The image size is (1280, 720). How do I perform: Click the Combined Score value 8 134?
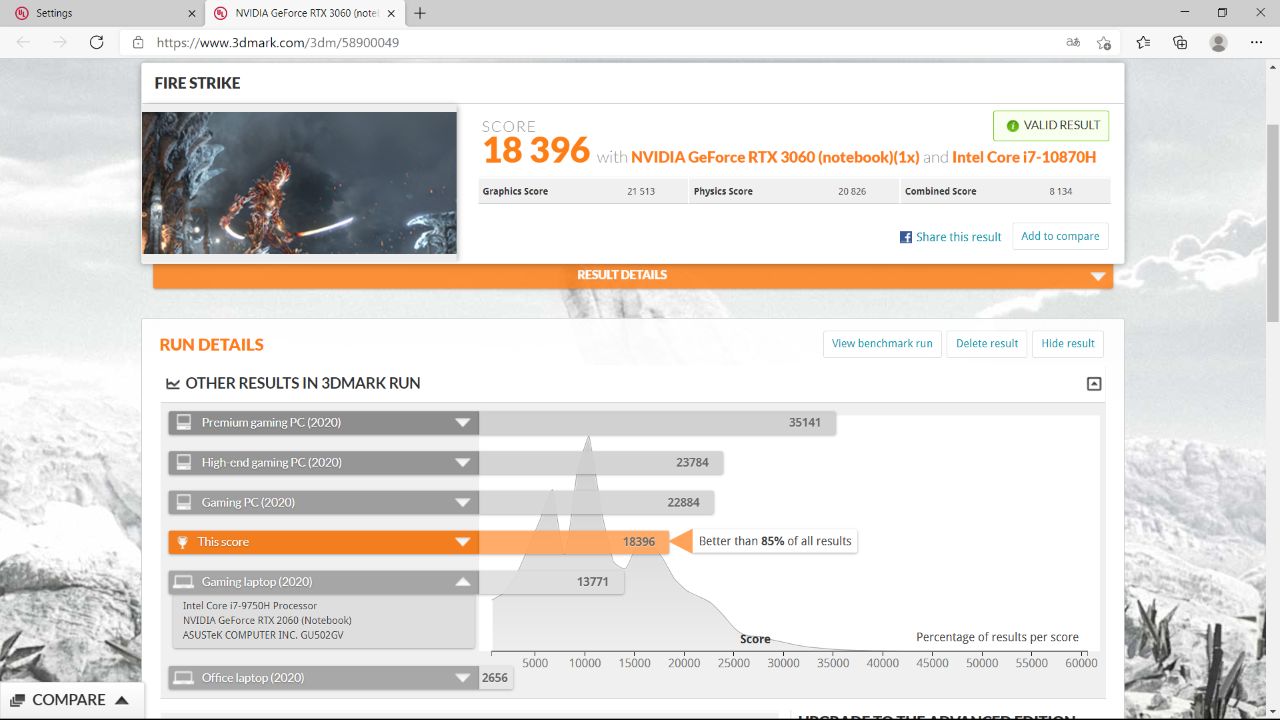tap(1061, 192)
